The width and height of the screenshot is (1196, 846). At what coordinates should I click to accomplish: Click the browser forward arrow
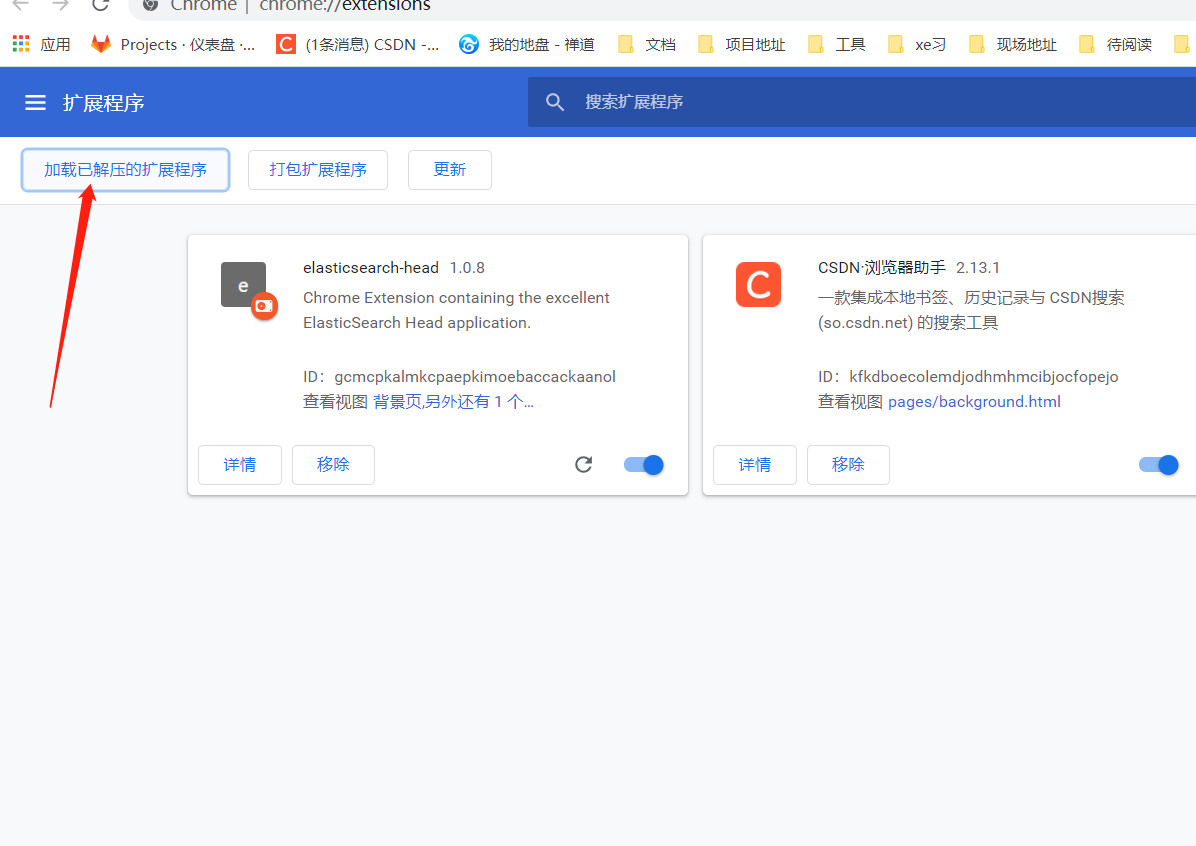click(60, 5)
